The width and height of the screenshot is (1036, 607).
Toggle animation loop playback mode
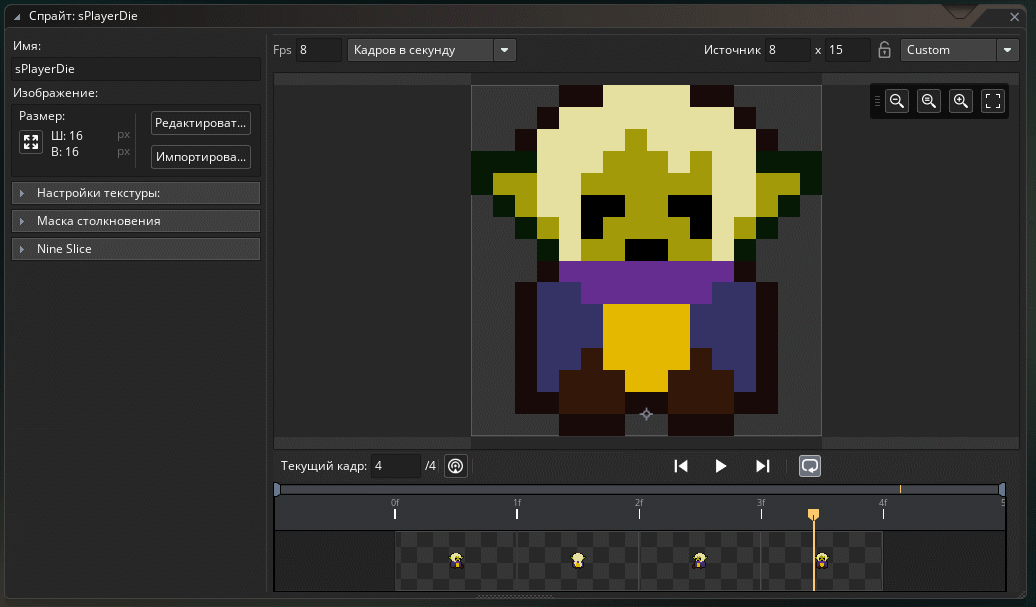[809, 466]
